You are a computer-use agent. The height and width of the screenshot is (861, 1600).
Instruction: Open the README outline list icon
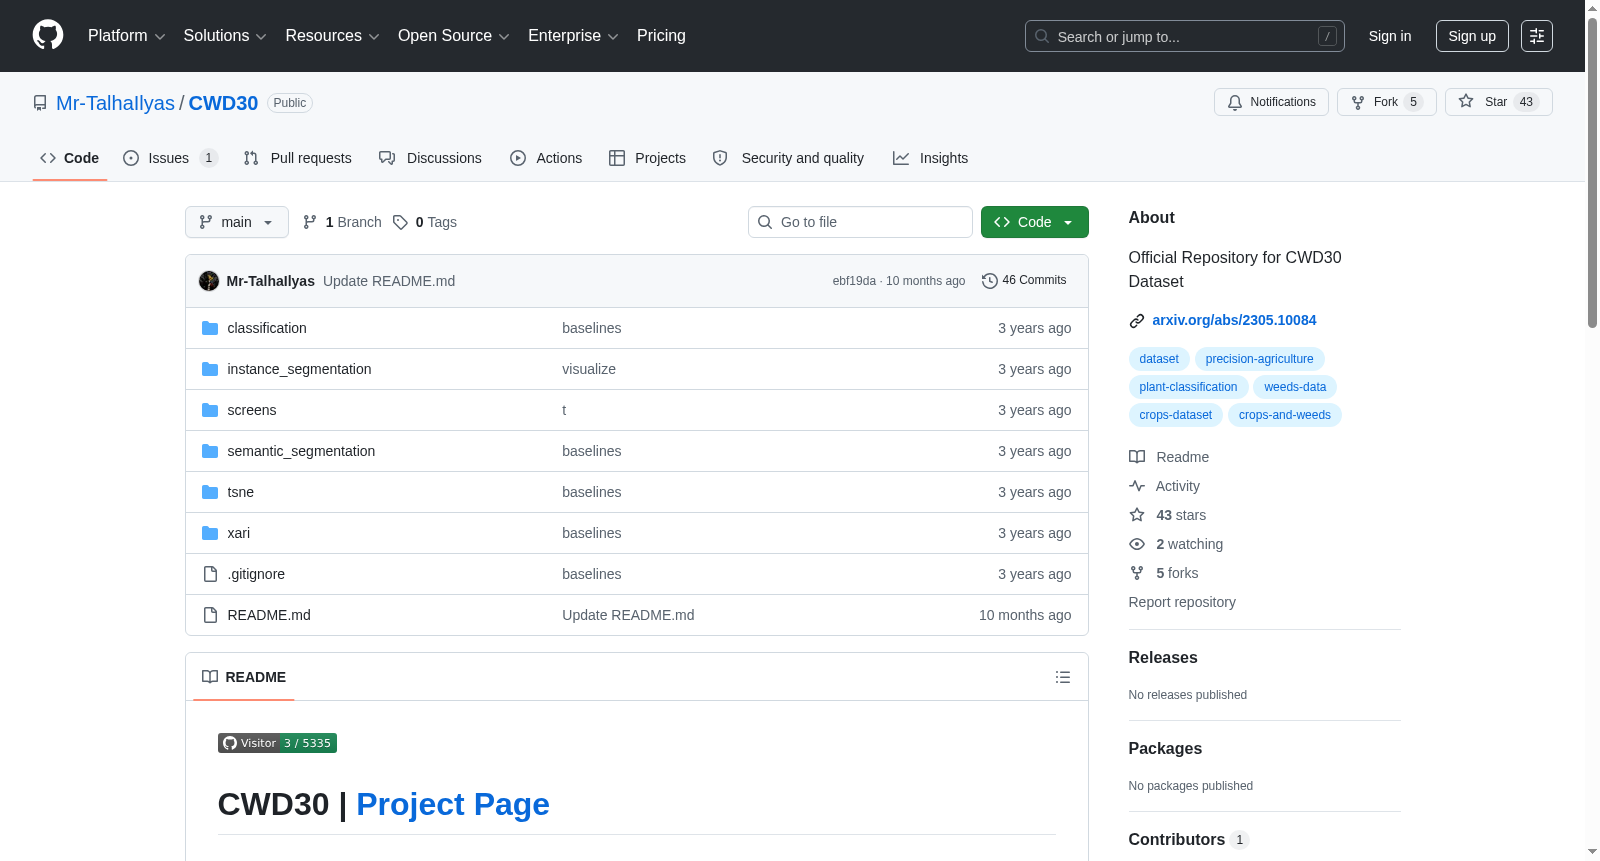pos(1063,677)
